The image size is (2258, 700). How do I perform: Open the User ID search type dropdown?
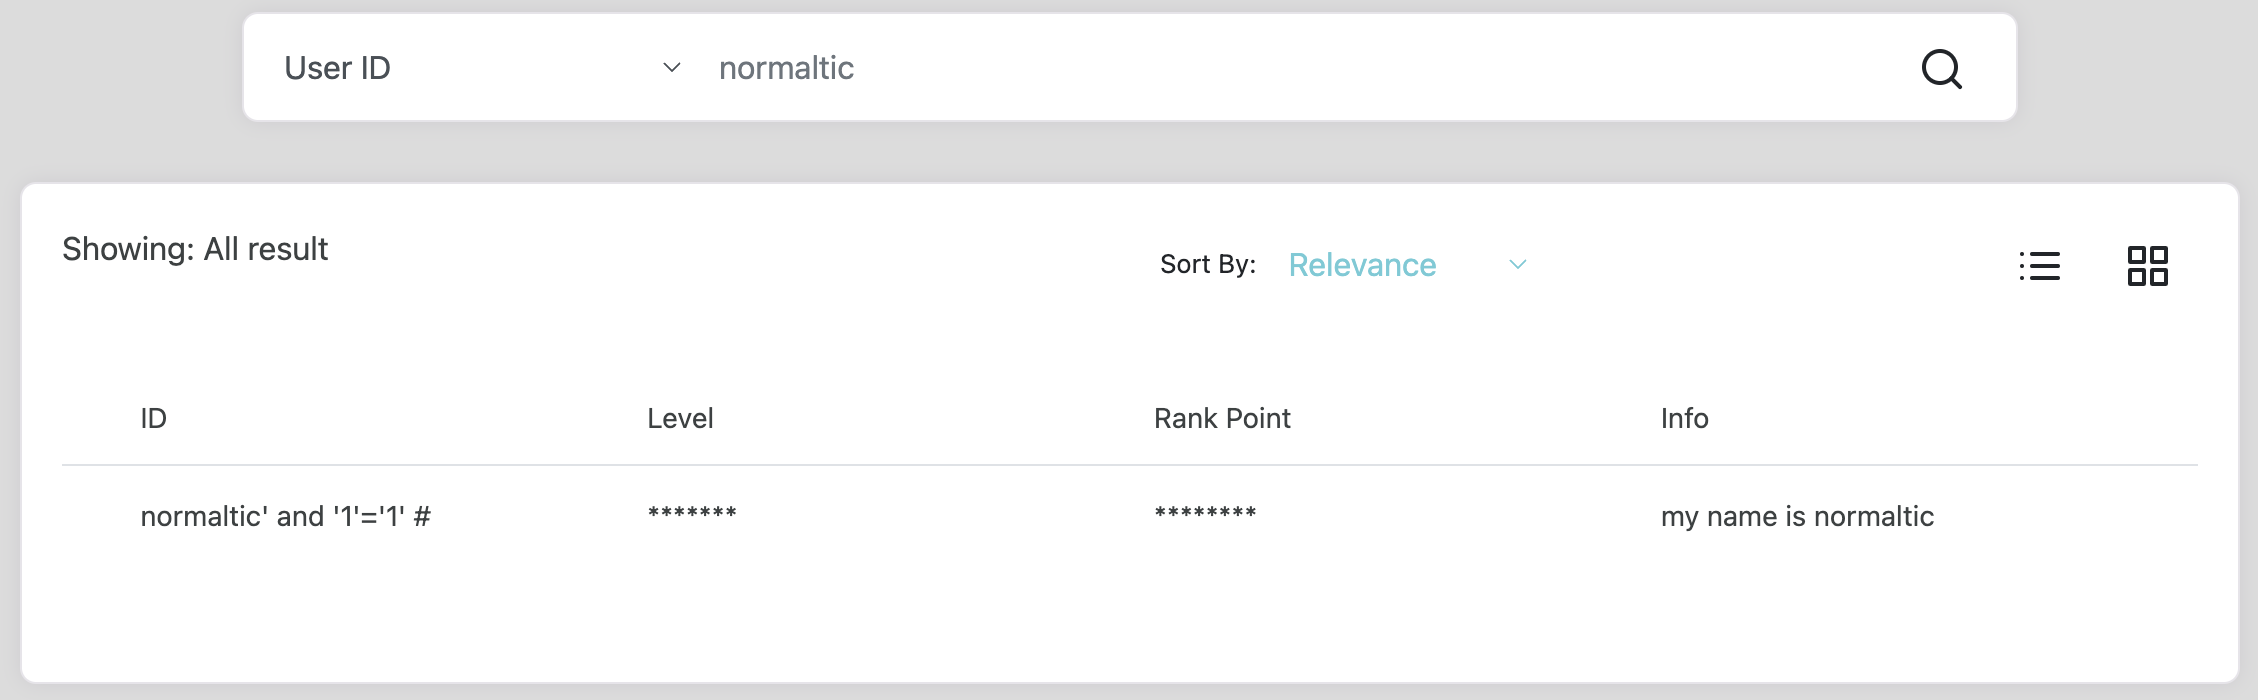[480, 68]
